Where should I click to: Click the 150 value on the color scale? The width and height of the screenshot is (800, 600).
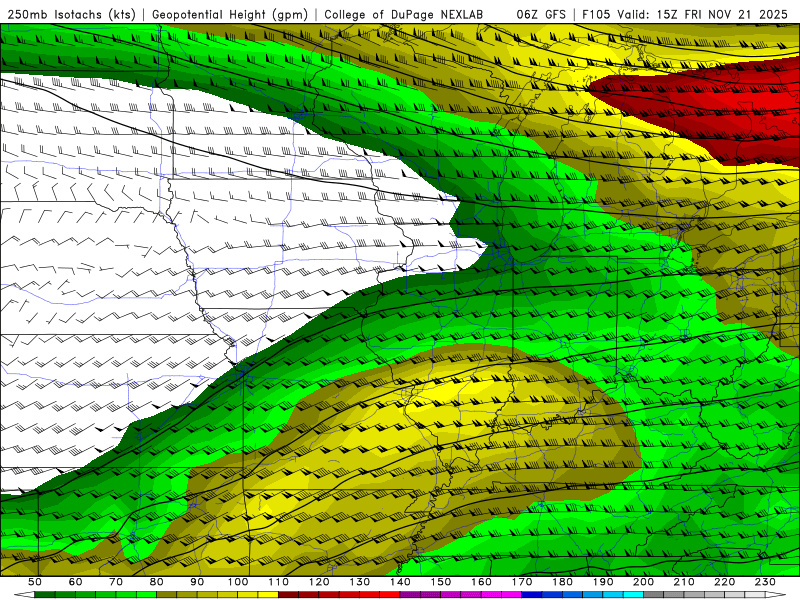click(441, 582)
